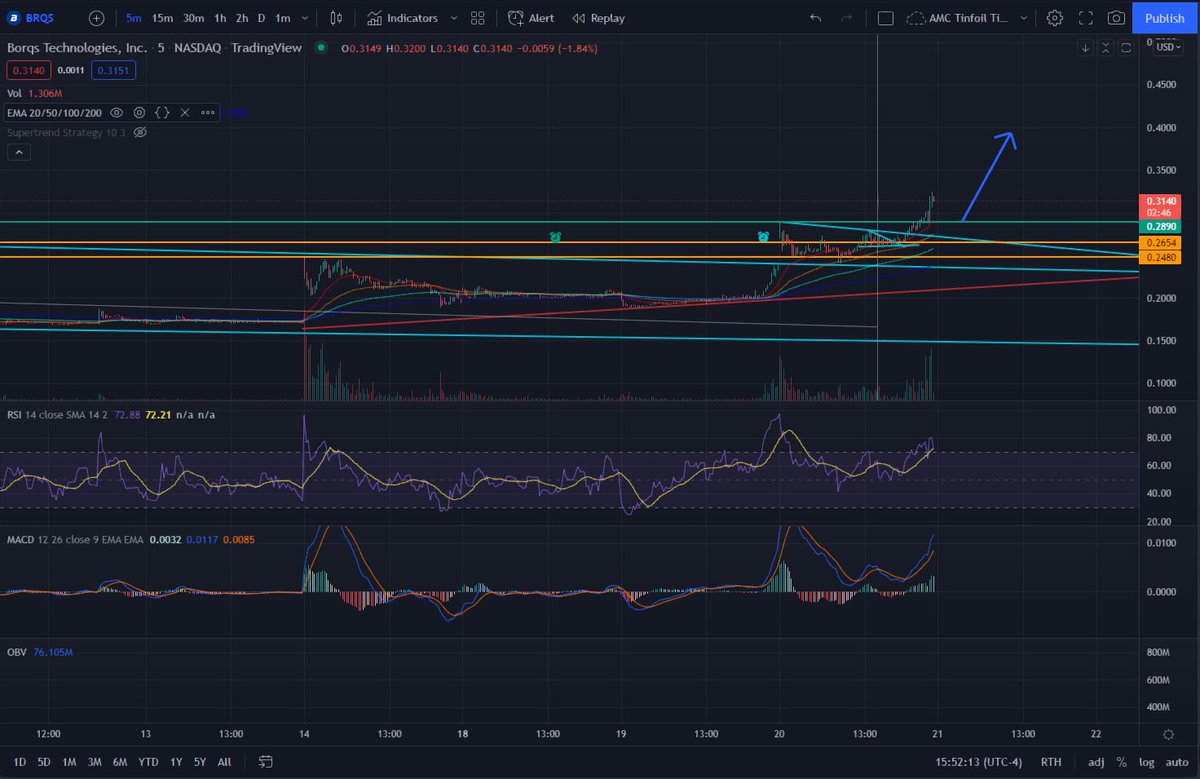Toggle EMA 20/50/100/200 visibility eye
This screenshot has width=1200, height=779.
point(117,113)
